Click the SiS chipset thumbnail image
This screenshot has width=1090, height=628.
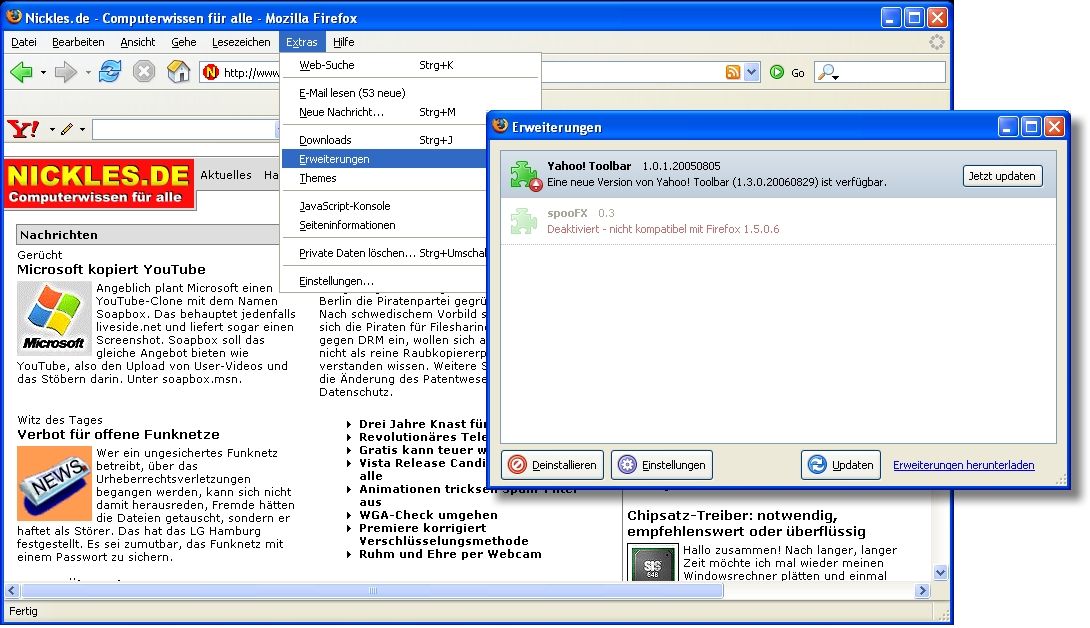pos(653,564)
